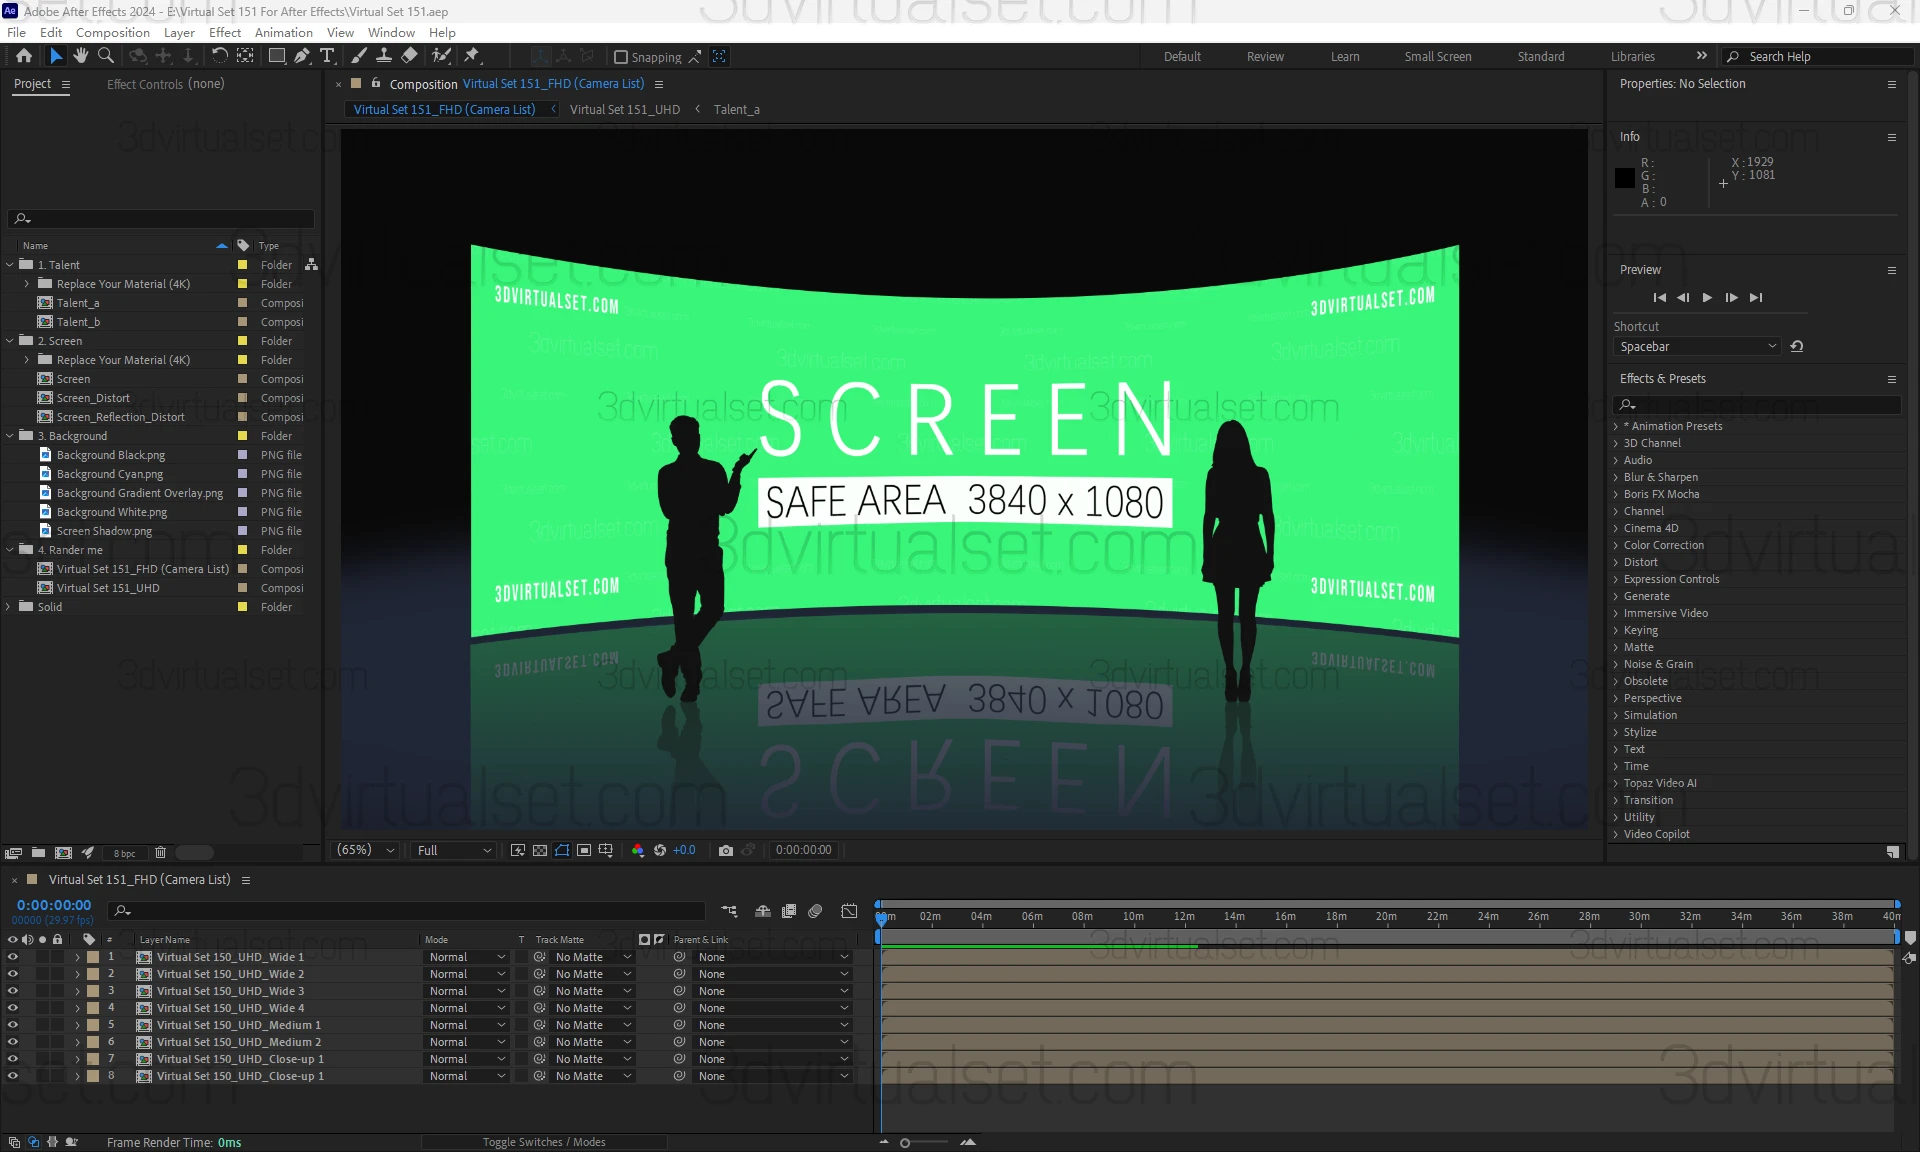Expand the Blur & Sharpen effects category
Screen dimensions: 1920x1152
(x=1616, y=477)
